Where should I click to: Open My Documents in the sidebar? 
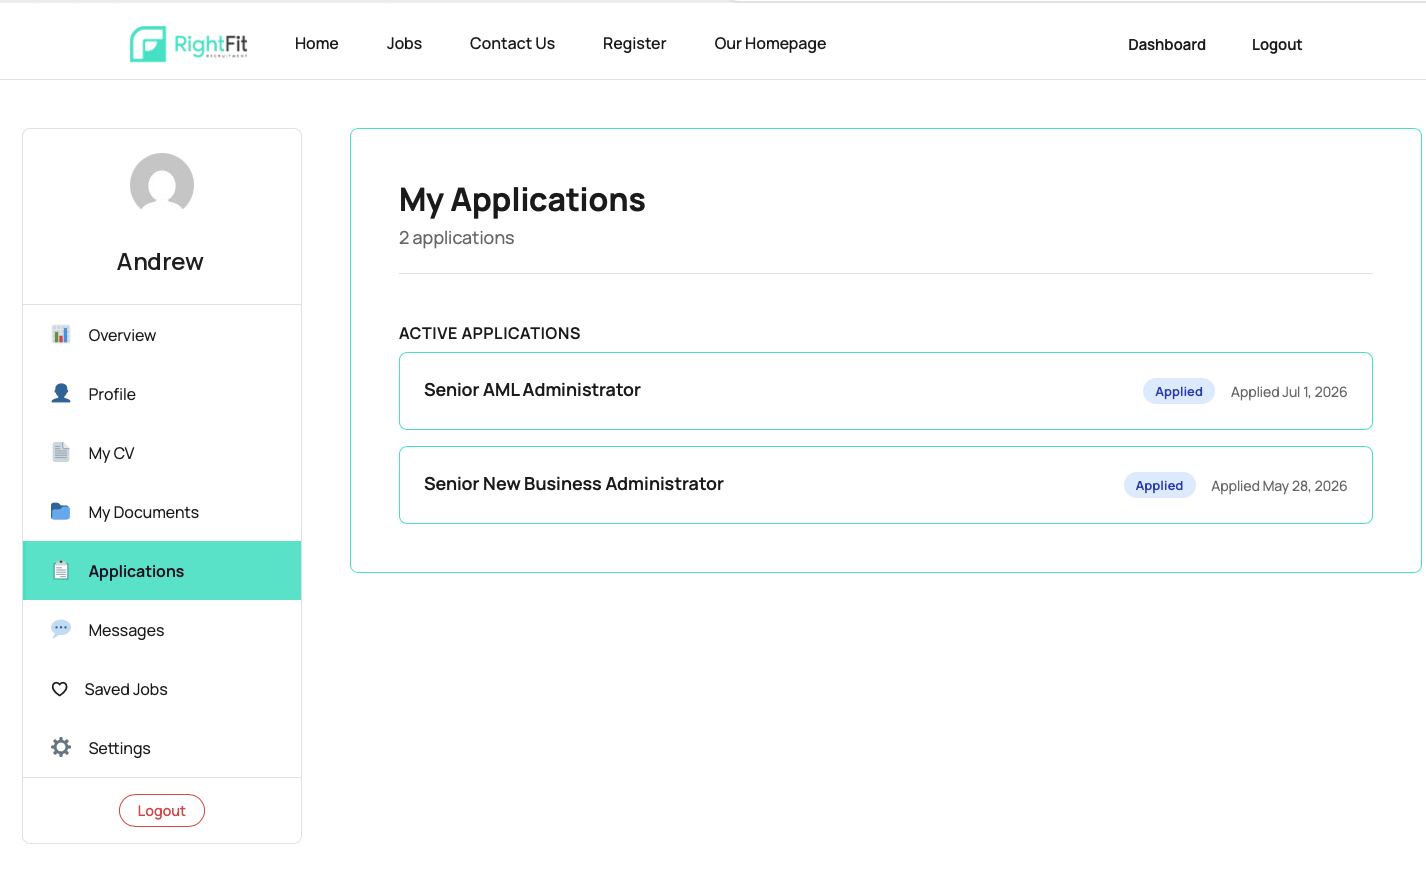point(162,512)
